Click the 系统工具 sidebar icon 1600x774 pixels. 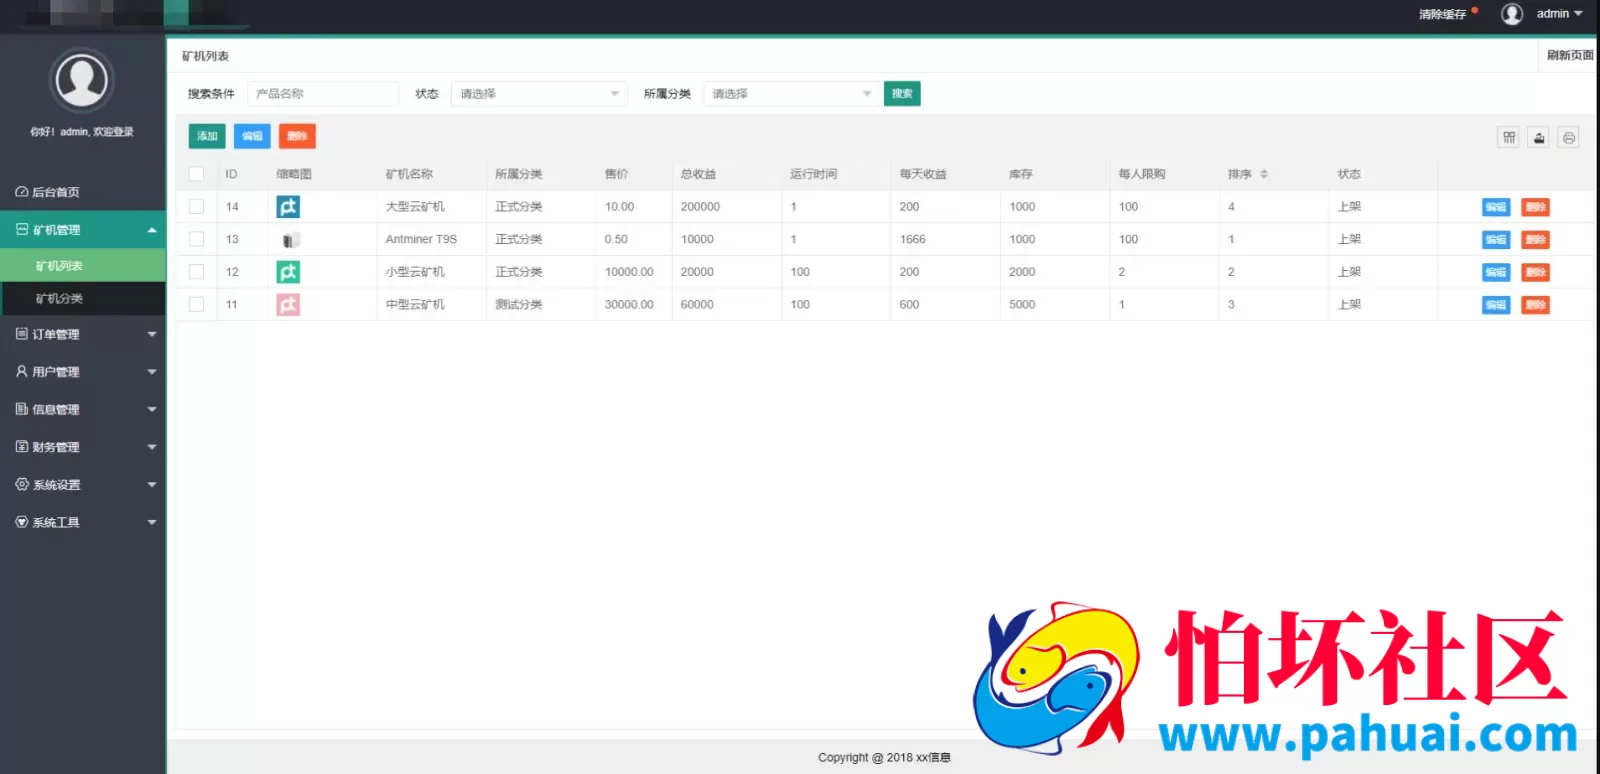click(22, 522)
